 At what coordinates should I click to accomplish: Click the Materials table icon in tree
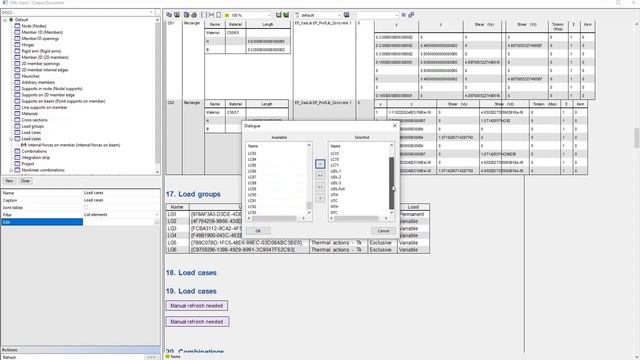[x=17, y=113]
